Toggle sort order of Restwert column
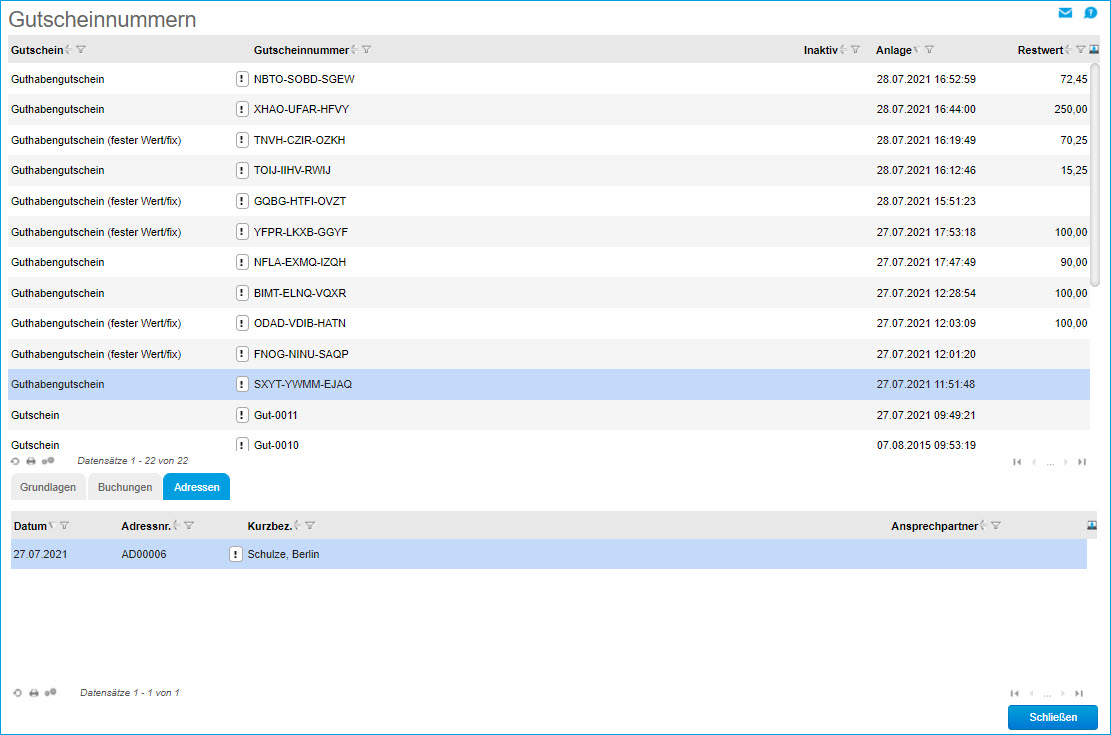1111x735 pixels. point(1068,50)
